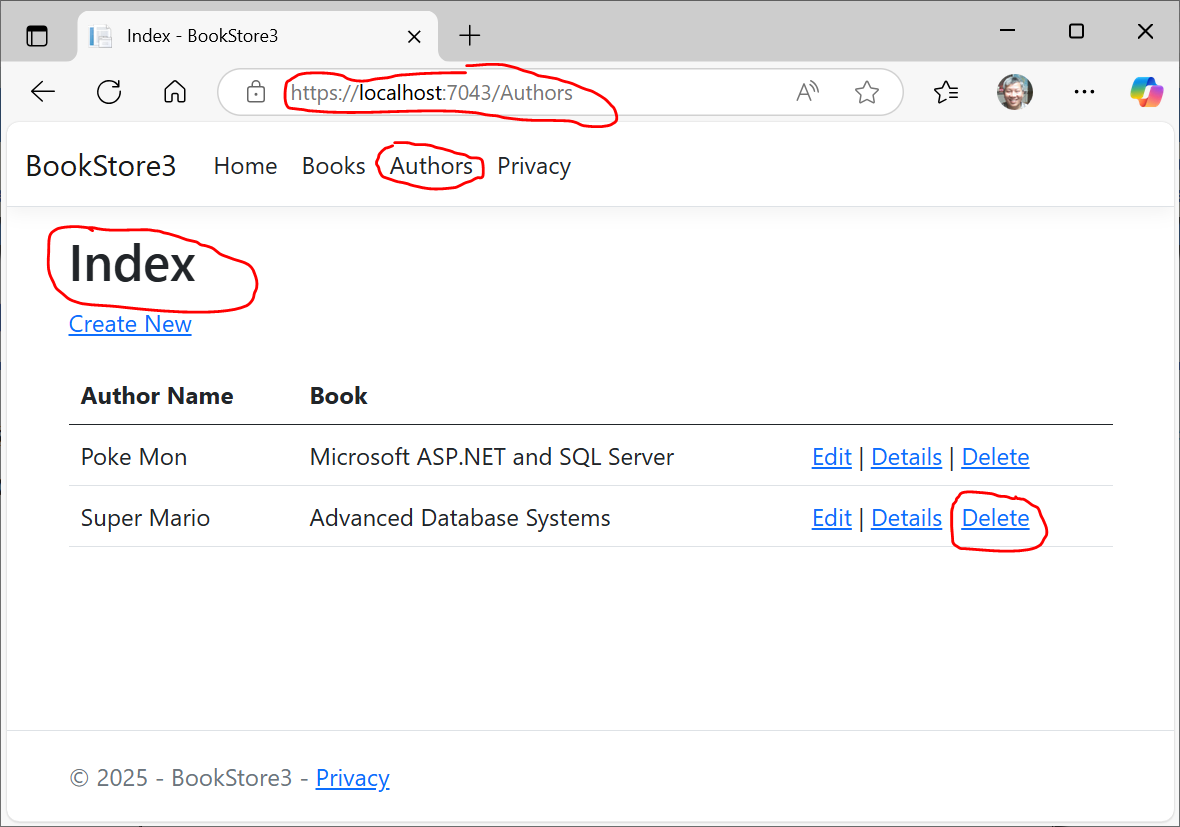The width and height of the screenshot is (1180, 827).
Task: Edit the Poke Mon author
Action: [x=832, y=457]
